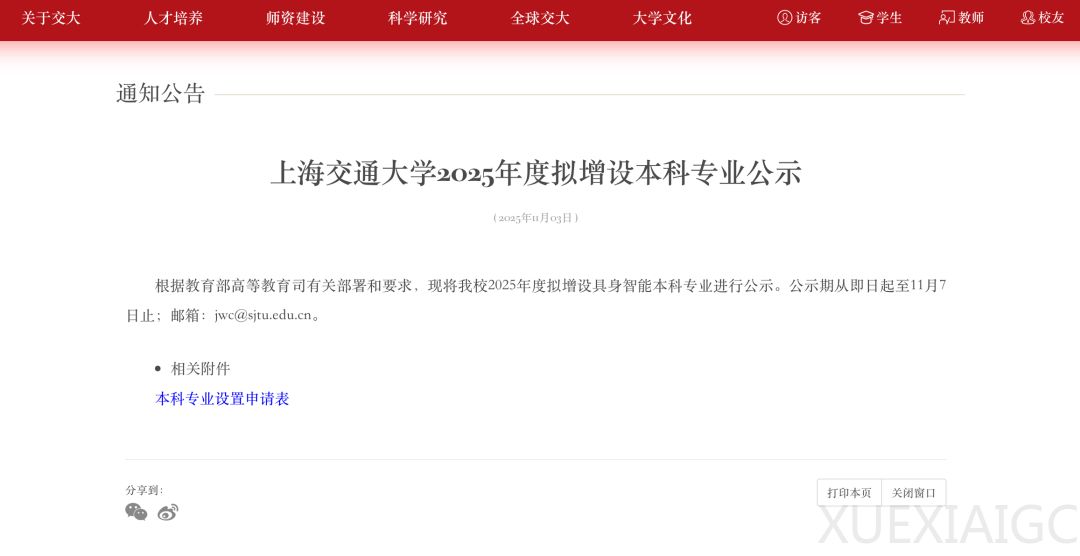This screenshot has width=1080, height=556.
Task: Click the alumni (校友) icon
Action: 1028,18
